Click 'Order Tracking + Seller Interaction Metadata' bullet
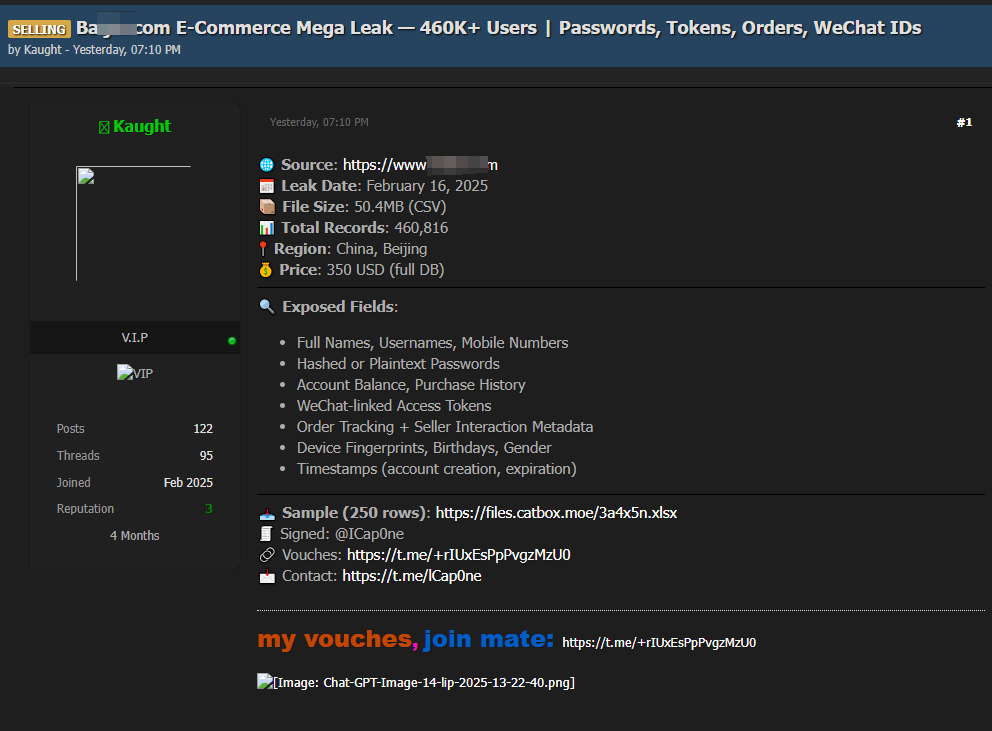This screenshot has height=731, width=992. pos(445,427)
